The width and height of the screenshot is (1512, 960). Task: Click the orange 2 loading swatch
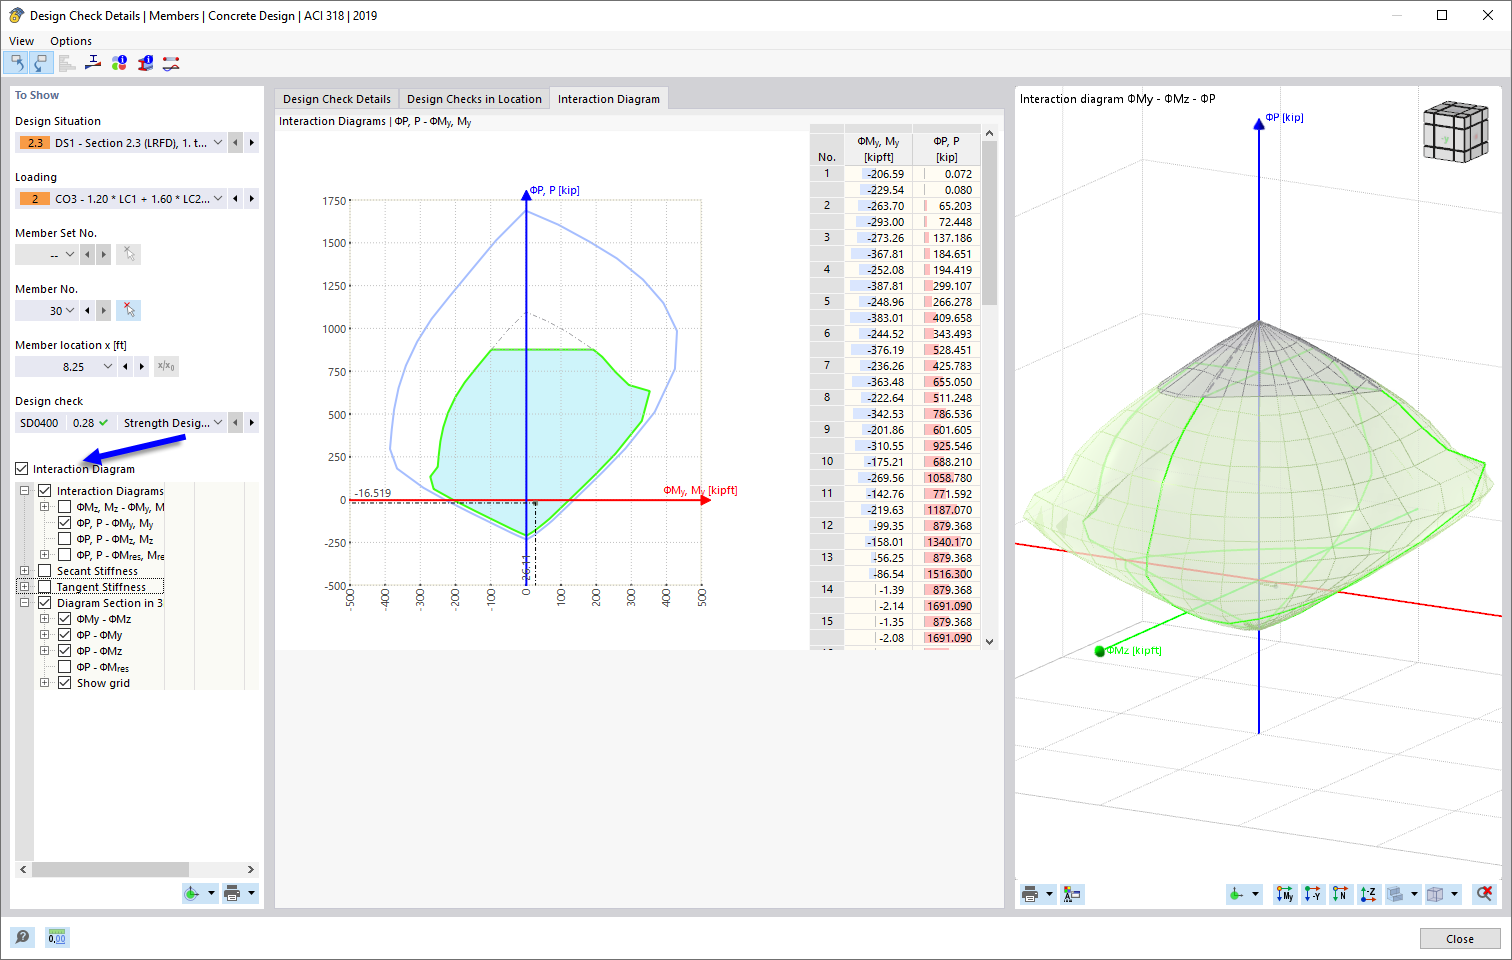(x=35, y=199)
